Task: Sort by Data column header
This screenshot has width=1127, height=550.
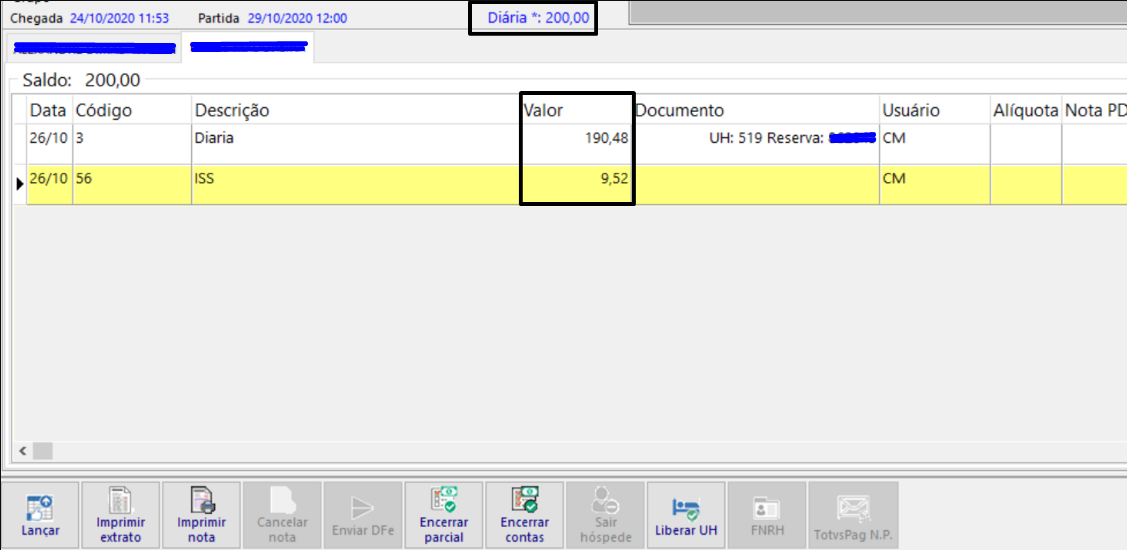Action: [x=50, y=110]
